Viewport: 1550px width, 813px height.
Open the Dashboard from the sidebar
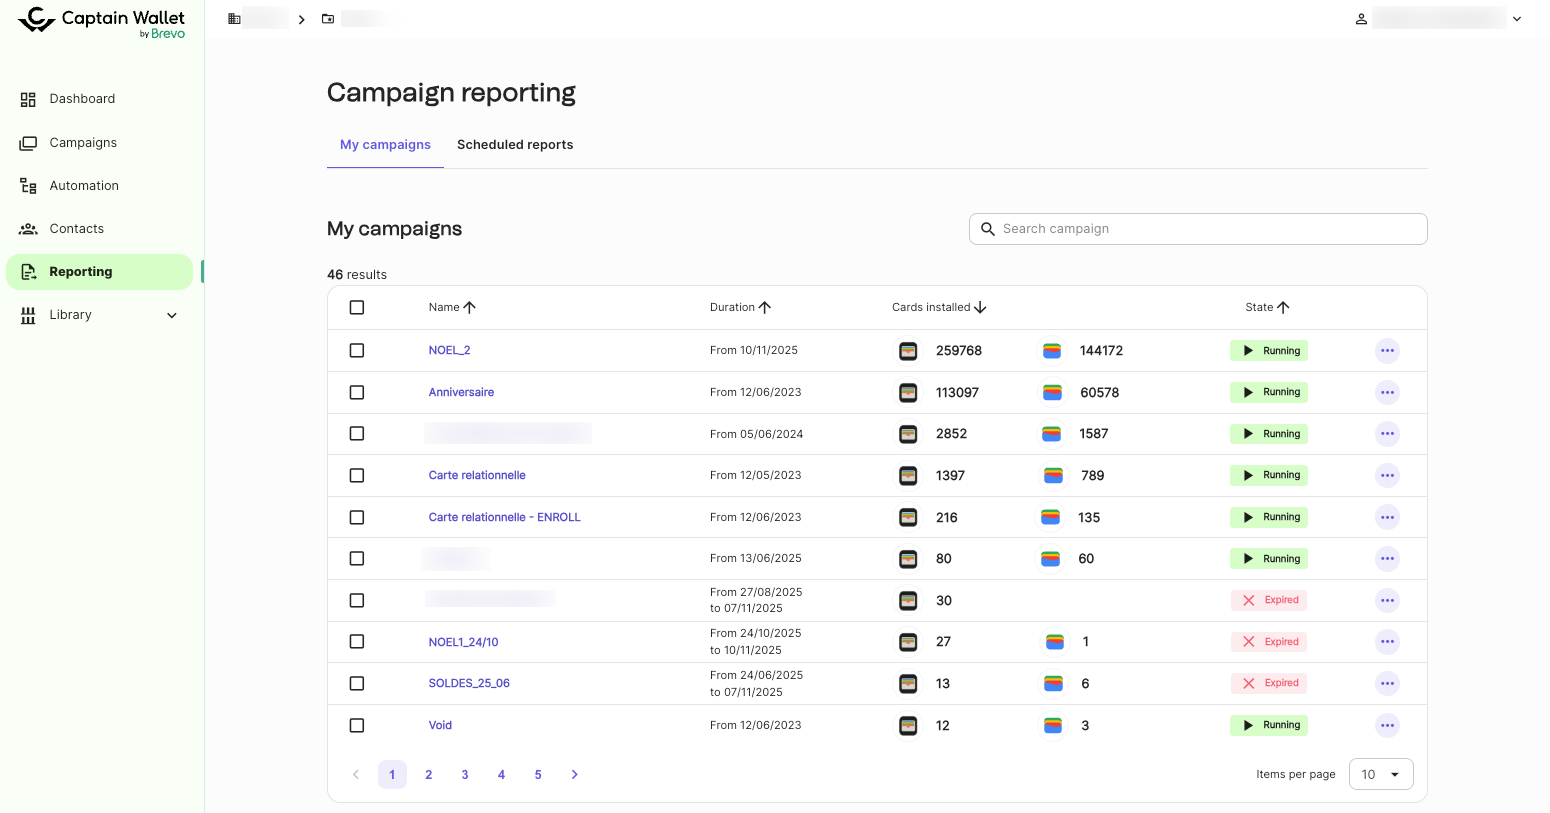(x=82, y=99)
